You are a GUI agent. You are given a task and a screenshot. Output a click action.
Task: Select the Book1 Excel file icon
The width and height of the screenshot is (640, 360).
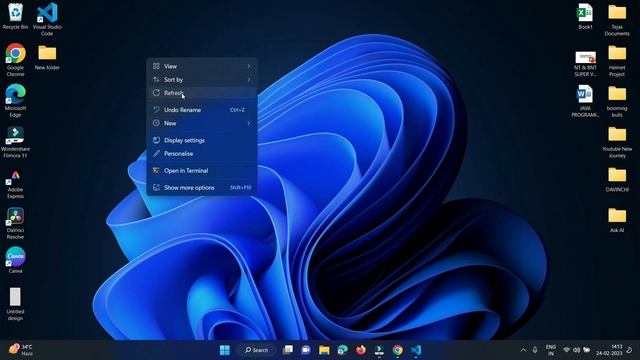585,16
